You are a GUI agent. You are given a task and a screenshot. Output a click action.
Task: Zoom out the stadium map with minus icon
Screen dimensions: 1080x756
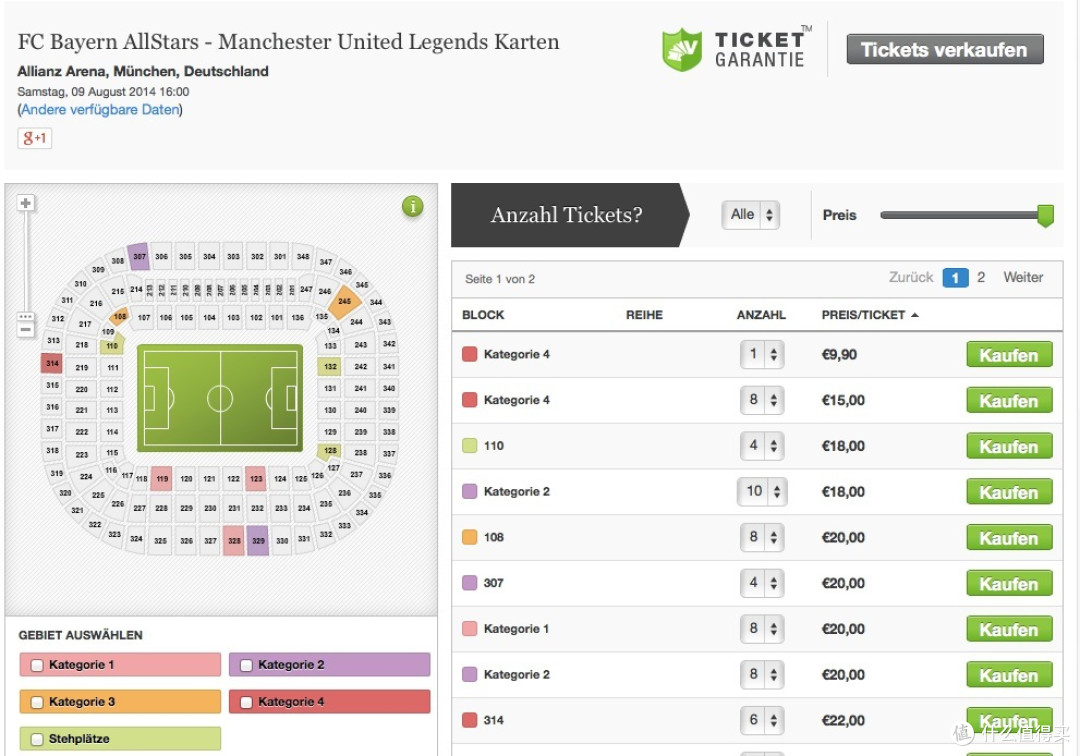pyautogui.click(x=25, y=329)
